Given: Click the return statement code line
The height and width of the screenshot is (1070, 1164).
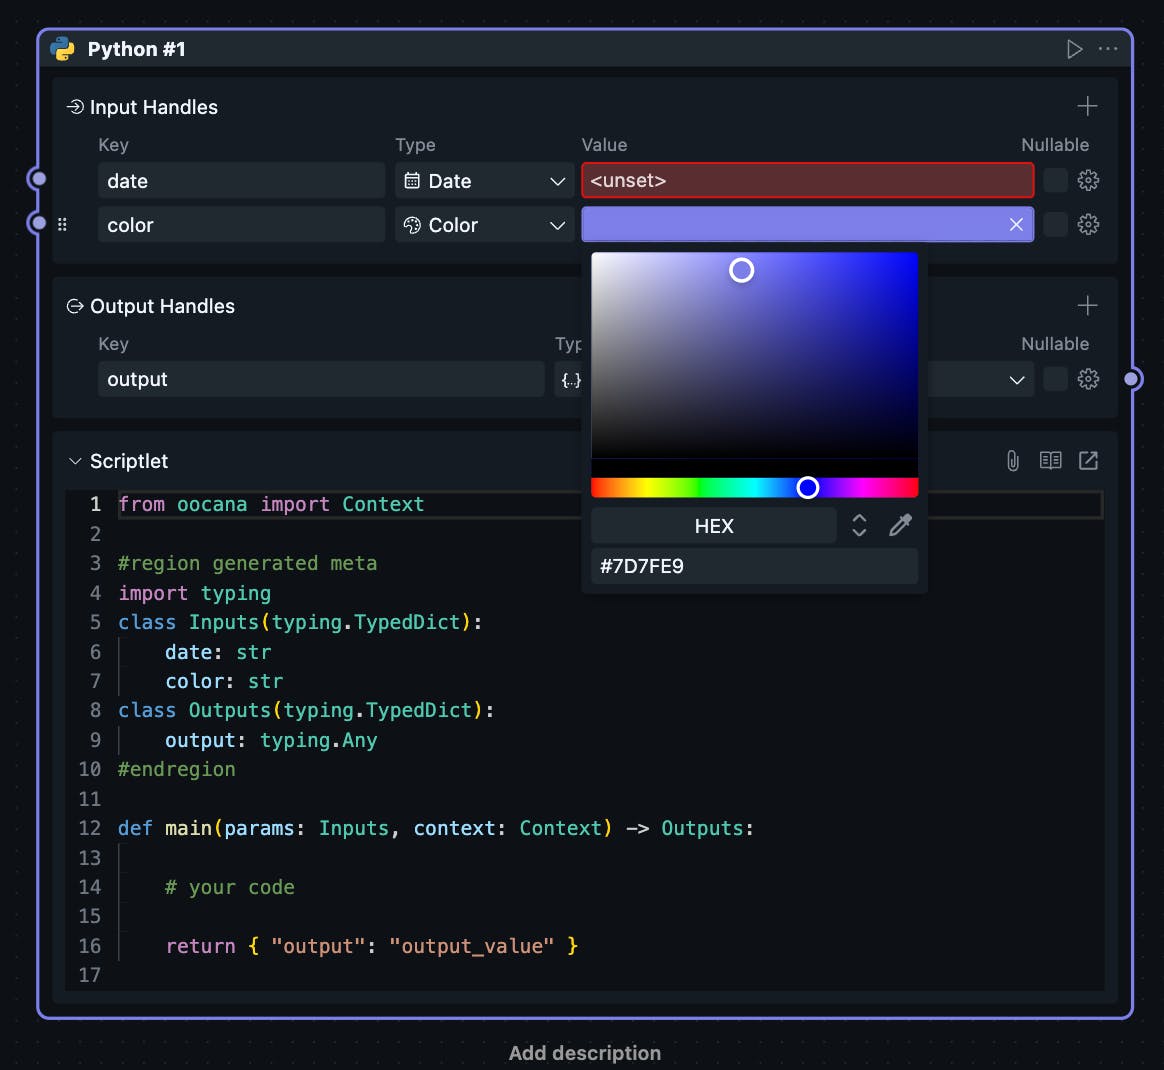Looking at the screenshot, I should click(371, 946).
